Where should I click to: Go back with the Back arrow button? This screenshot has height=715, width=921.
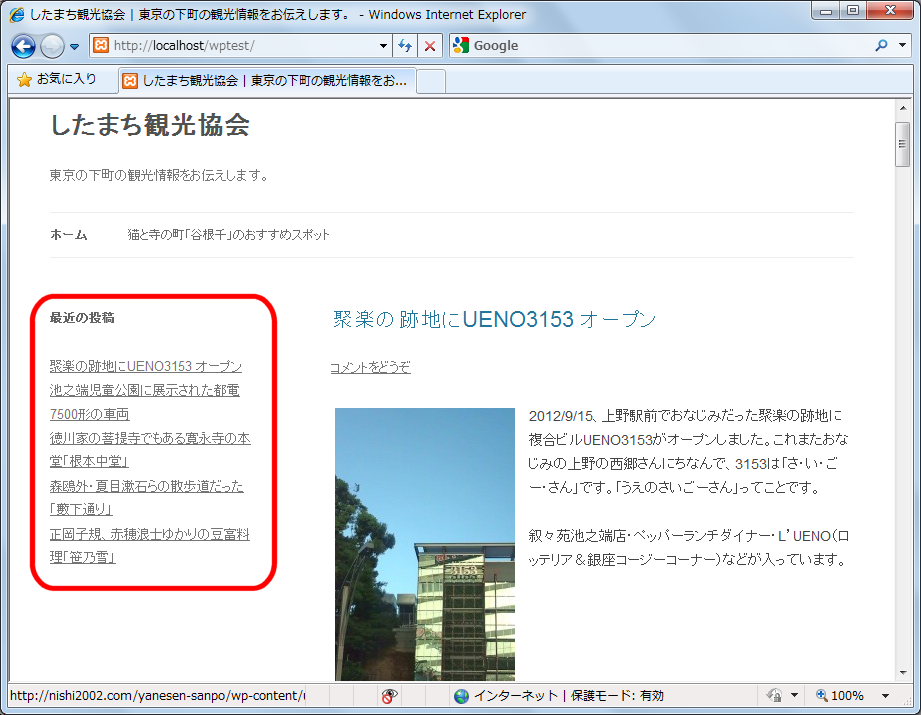(23, 46)
